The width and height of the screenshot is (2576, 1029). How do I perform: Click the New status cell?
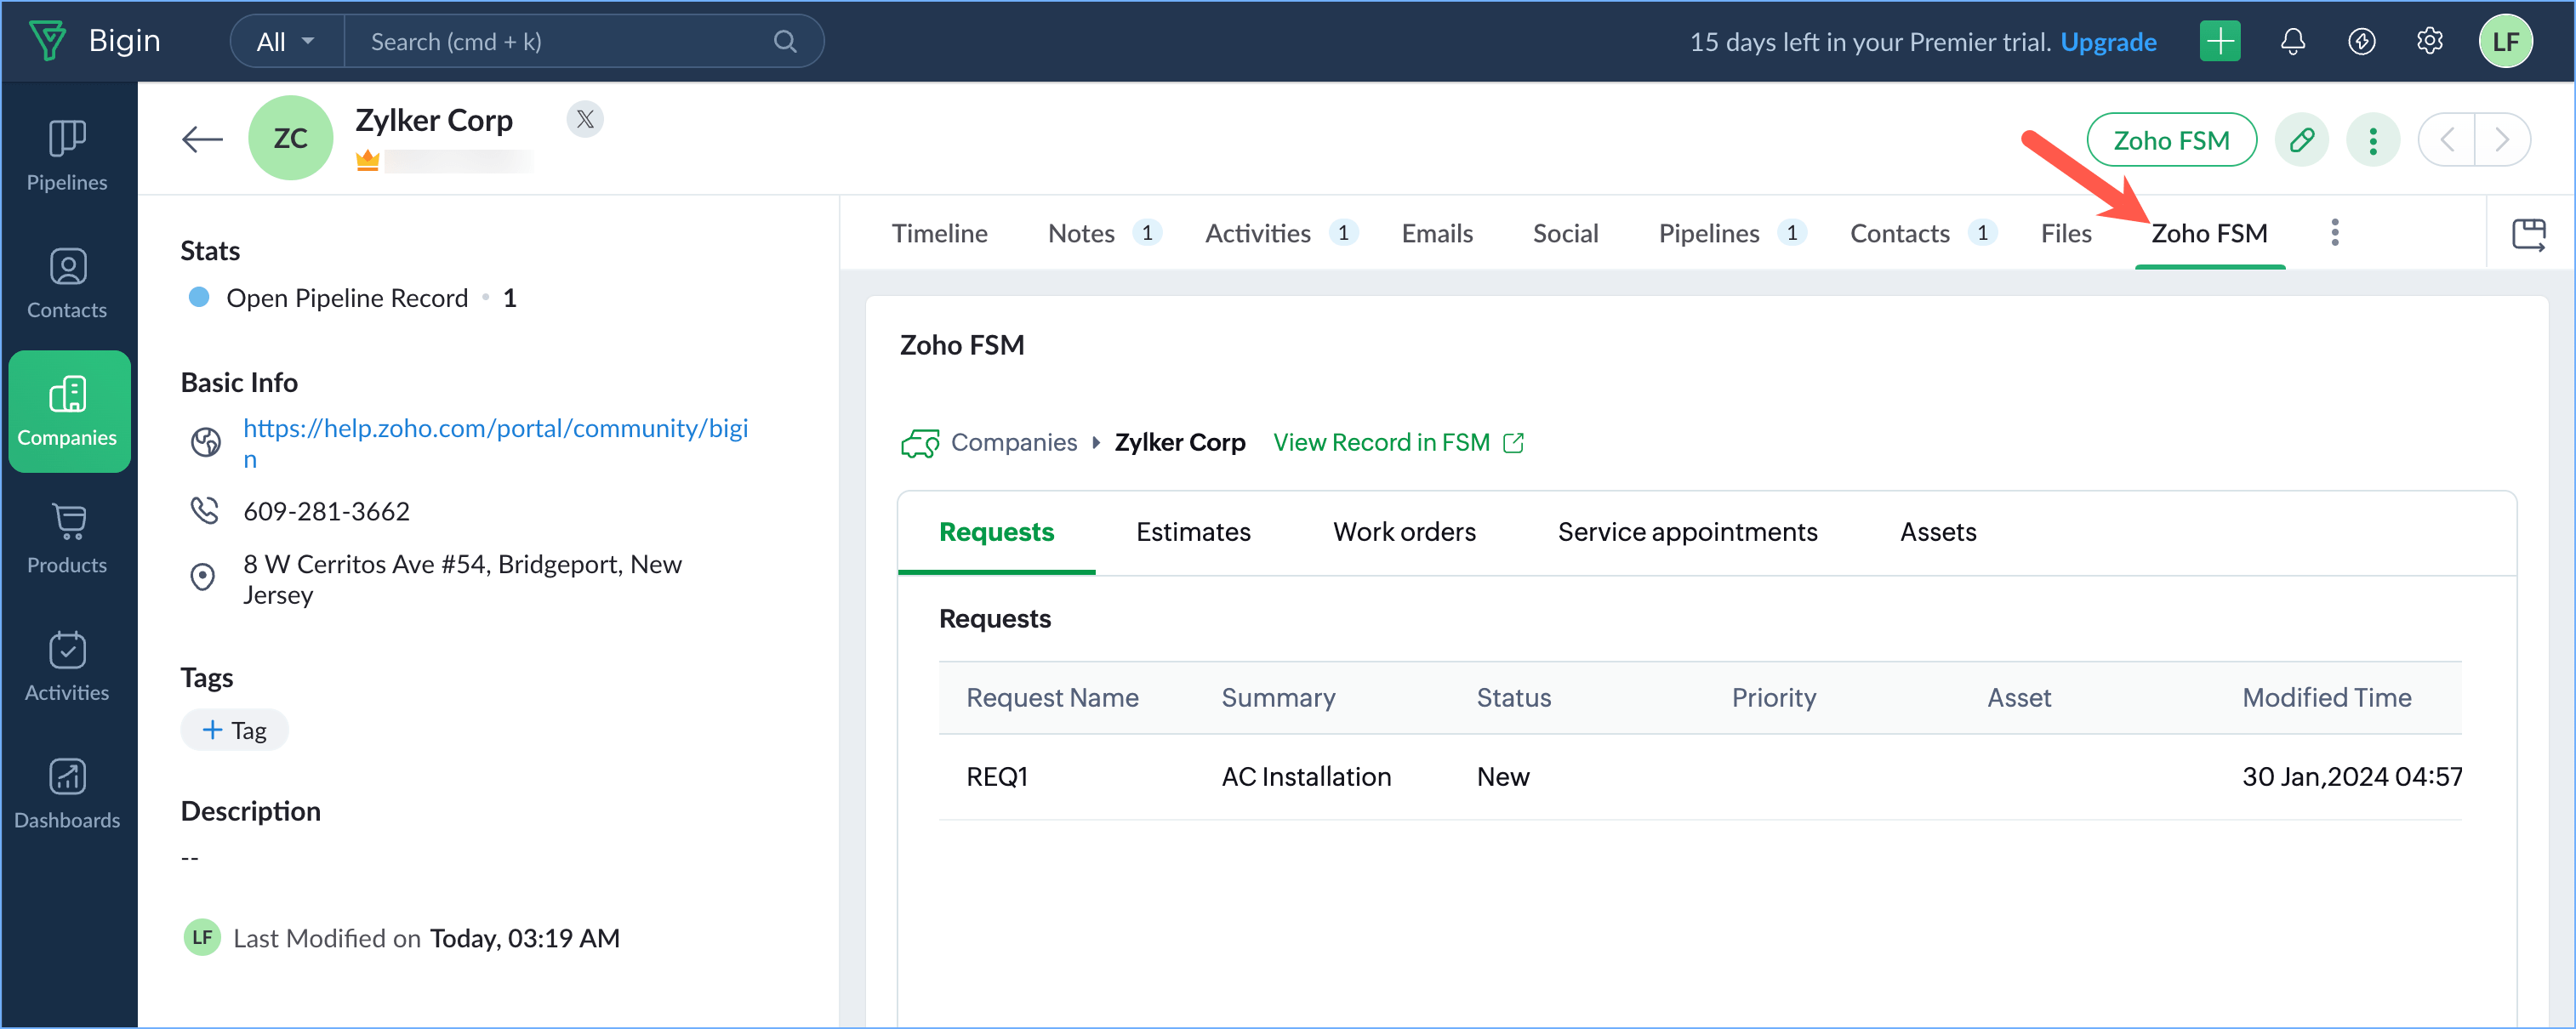point(1502,776)
